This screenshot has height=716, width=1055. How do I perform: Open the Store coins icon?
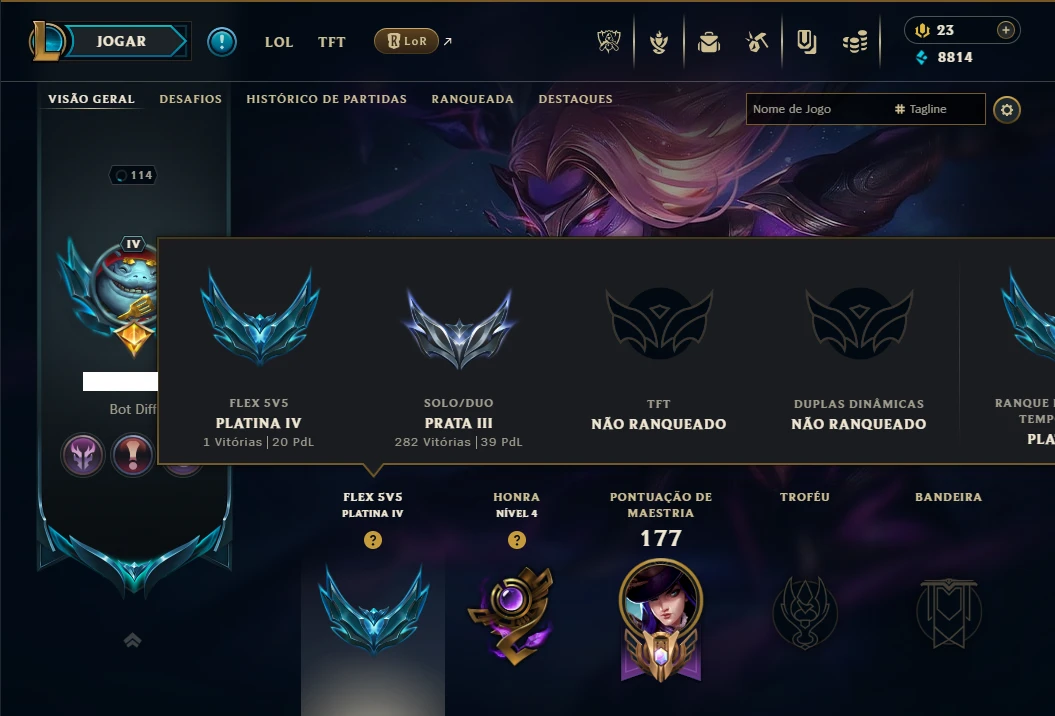tap(855, 42)
